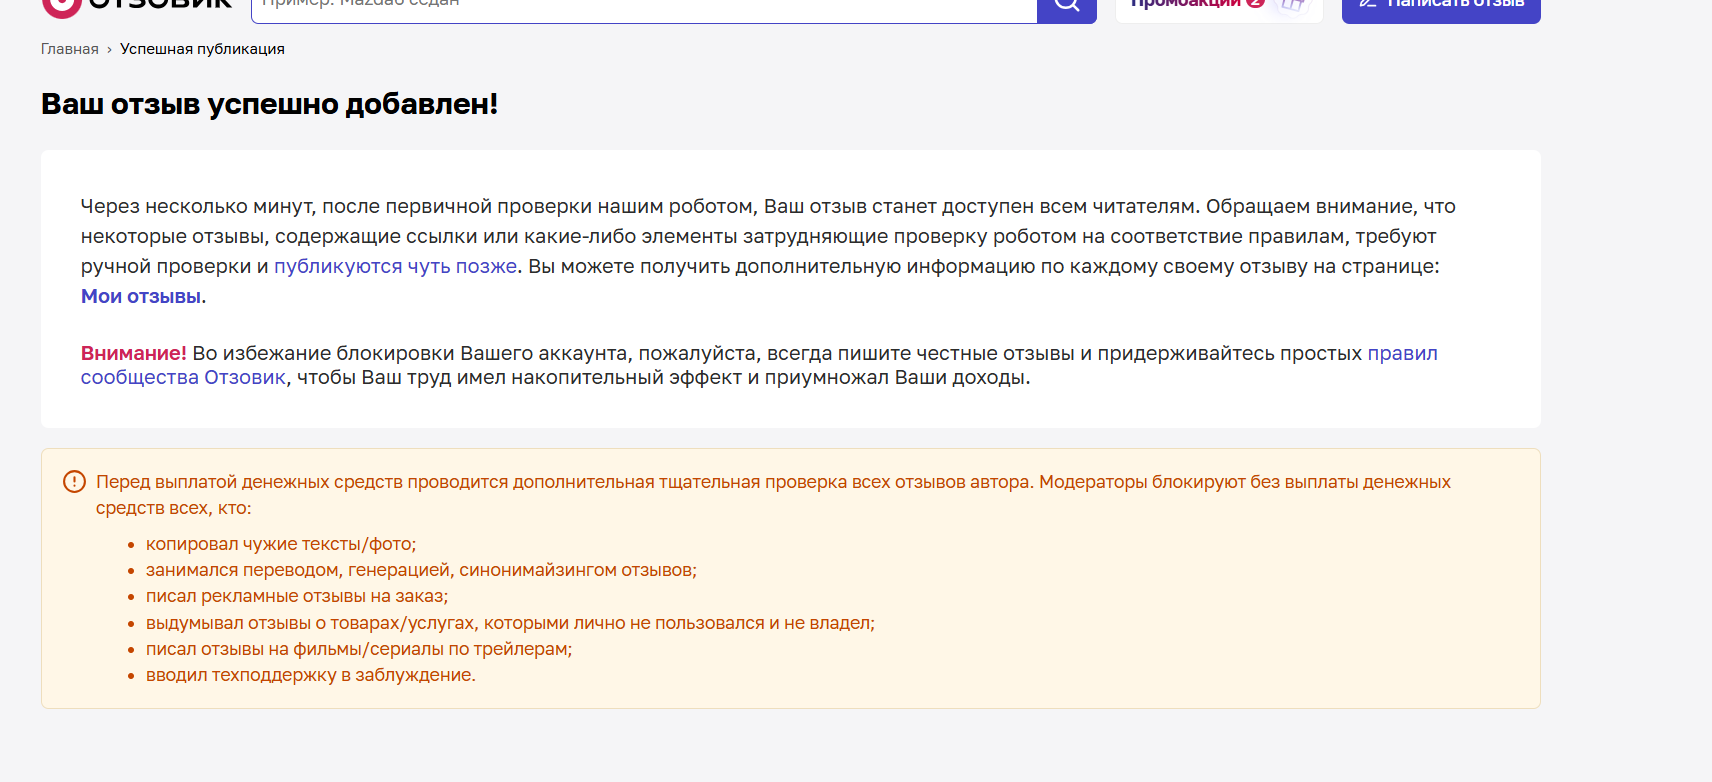Click 'Успешная публикация' breadcrumb text
Viewport: 1712px width, 782px height.
click(202, 49)
